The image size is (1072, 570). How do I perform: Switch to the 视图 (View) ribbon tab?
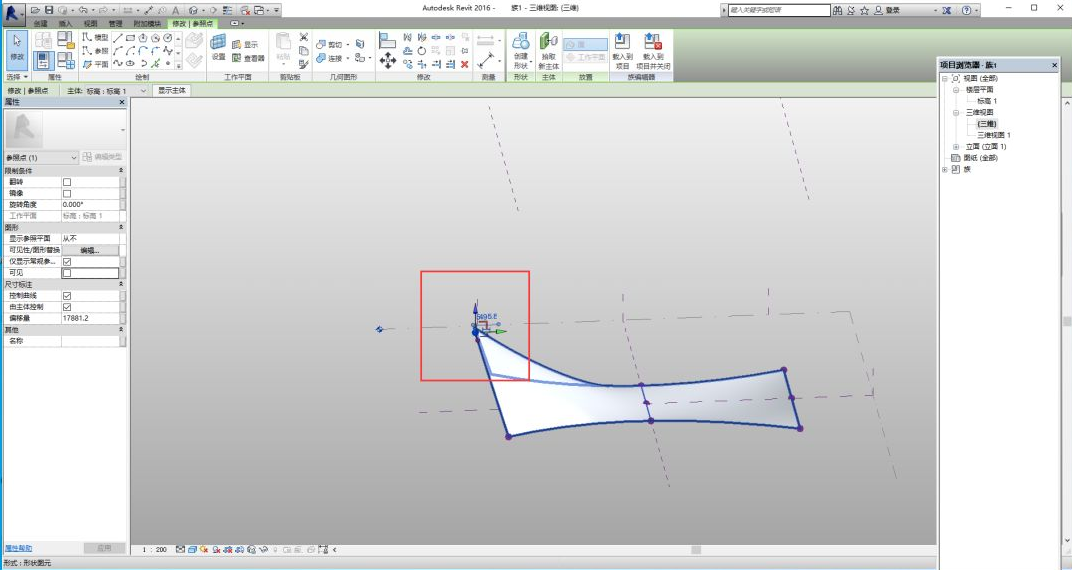90,22
